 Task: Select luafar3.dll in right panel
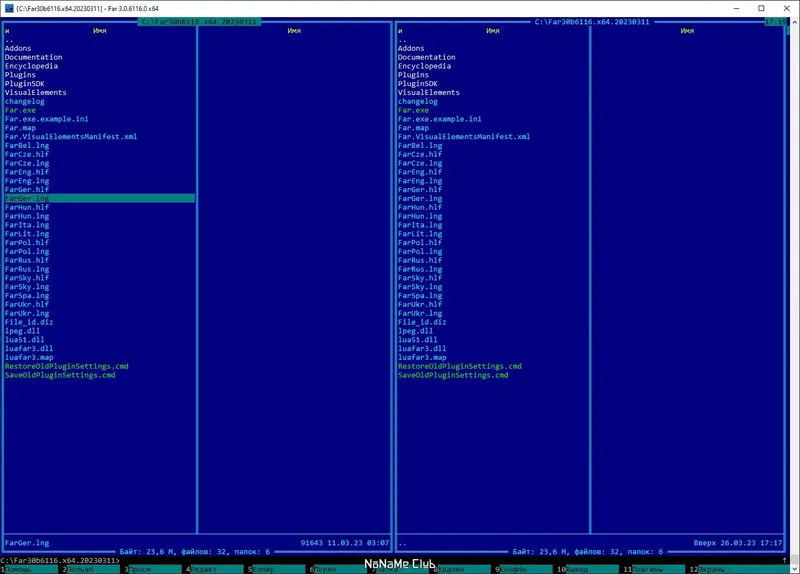(422, 348)
